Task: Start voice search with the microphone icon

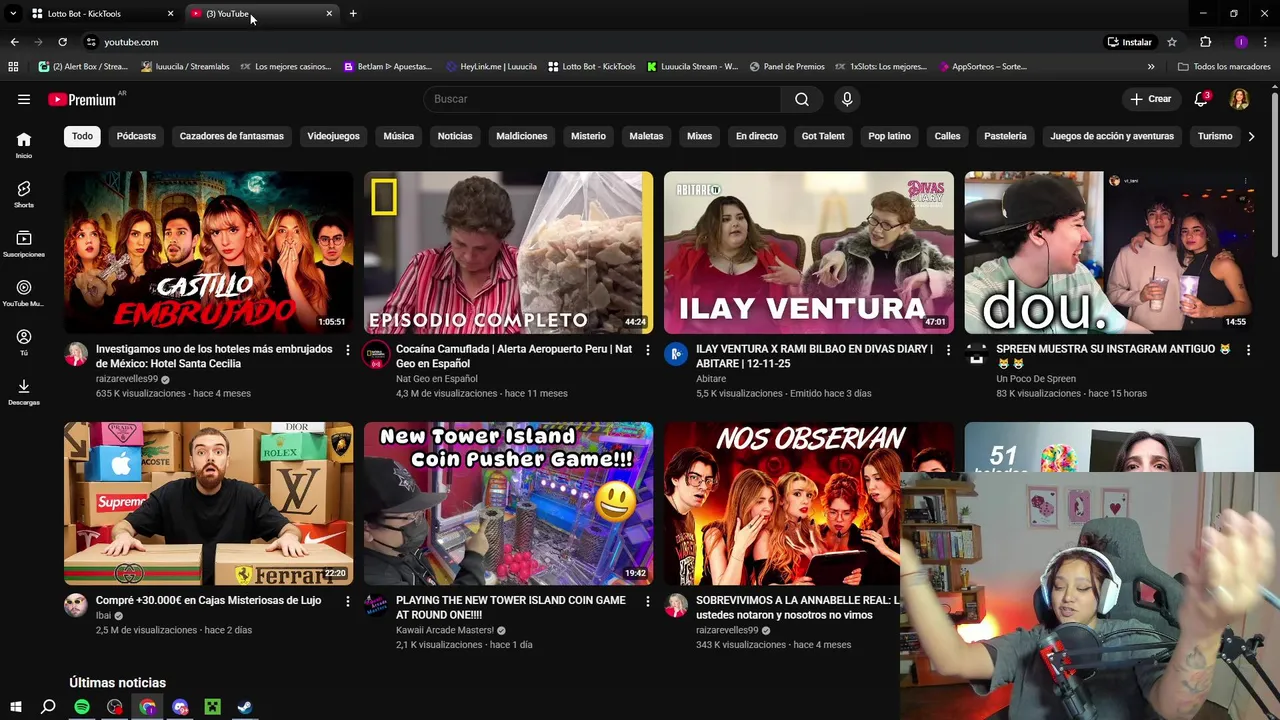Action: point(847,99)
